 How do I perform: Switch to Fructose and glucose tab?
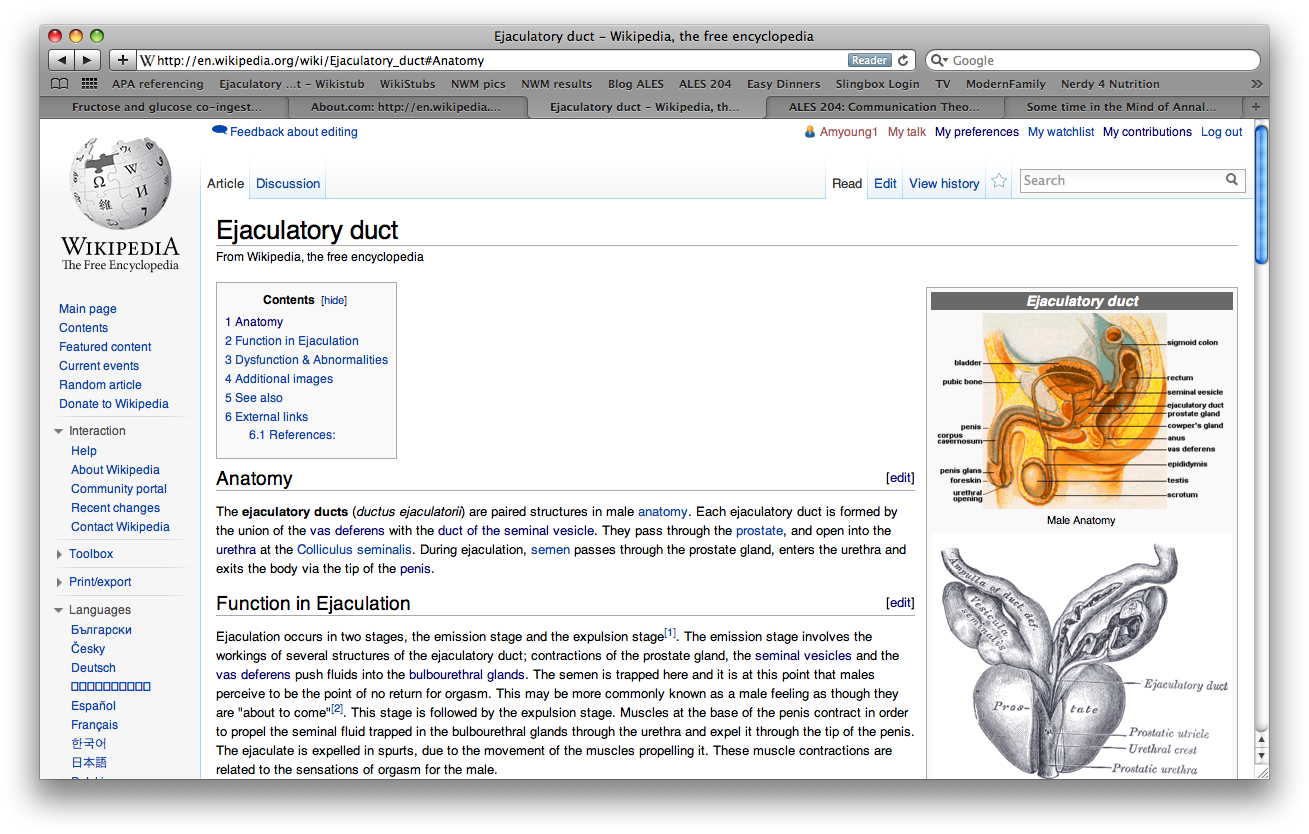pos(165,107)
